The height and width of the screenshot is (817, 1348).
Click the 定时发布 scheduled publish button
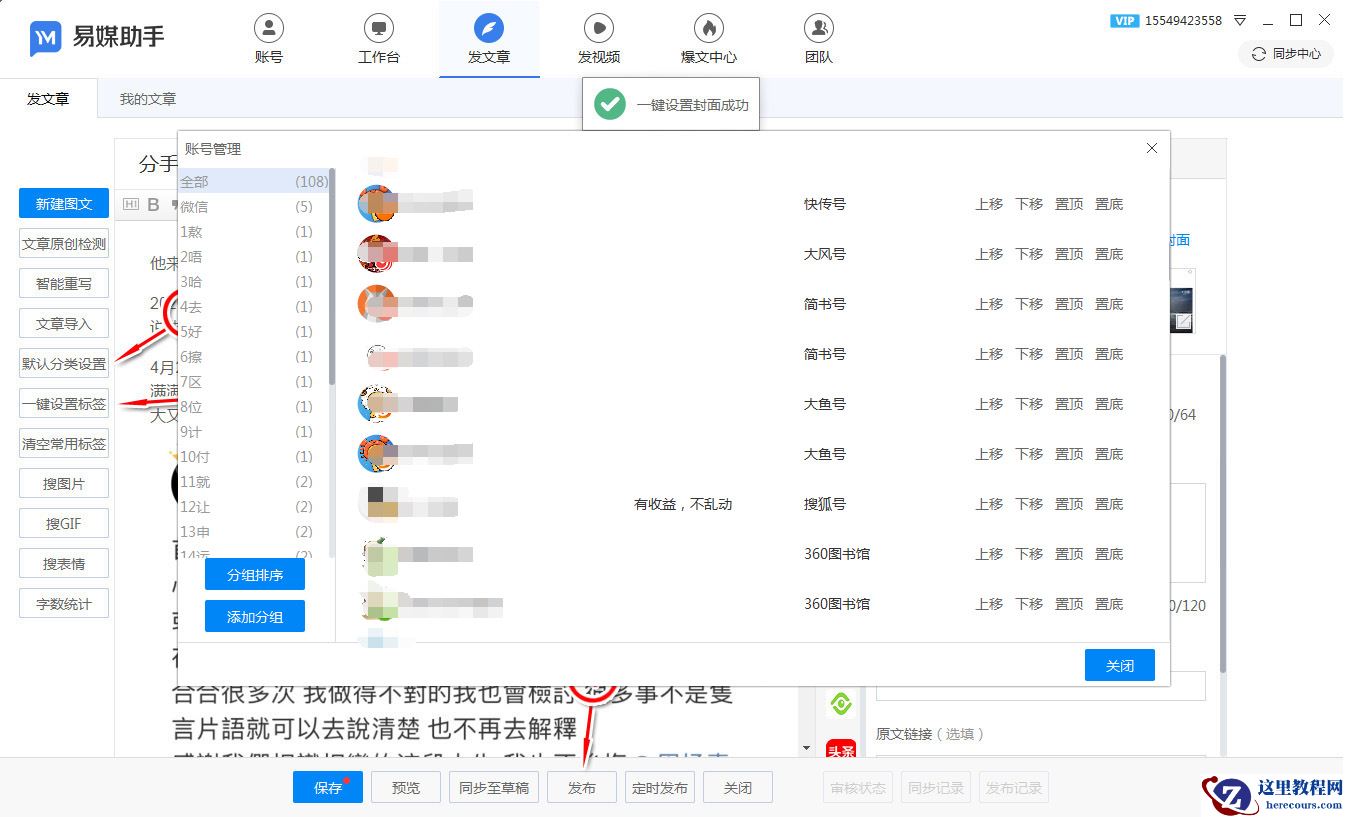point(660,788)
